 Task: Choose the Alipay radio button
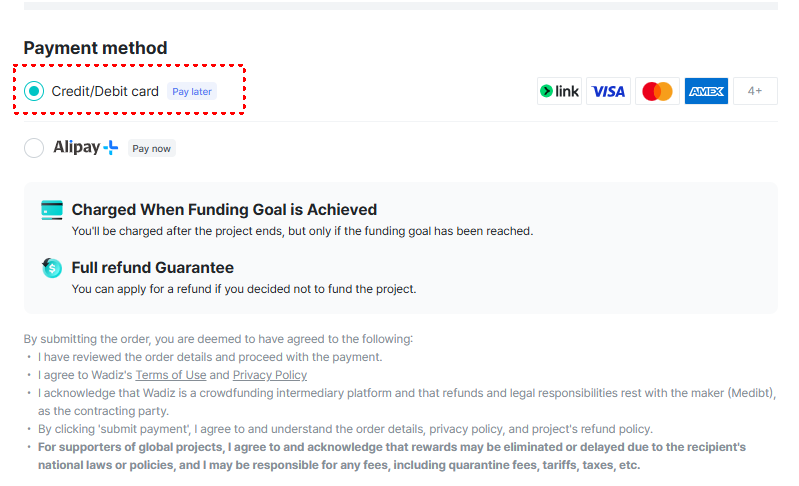tap(34, 148)
